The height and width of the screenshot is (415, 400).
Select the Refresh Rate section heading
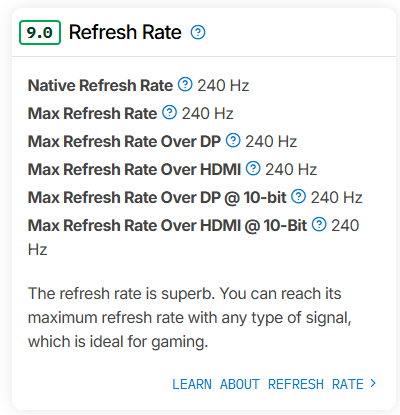125,32
